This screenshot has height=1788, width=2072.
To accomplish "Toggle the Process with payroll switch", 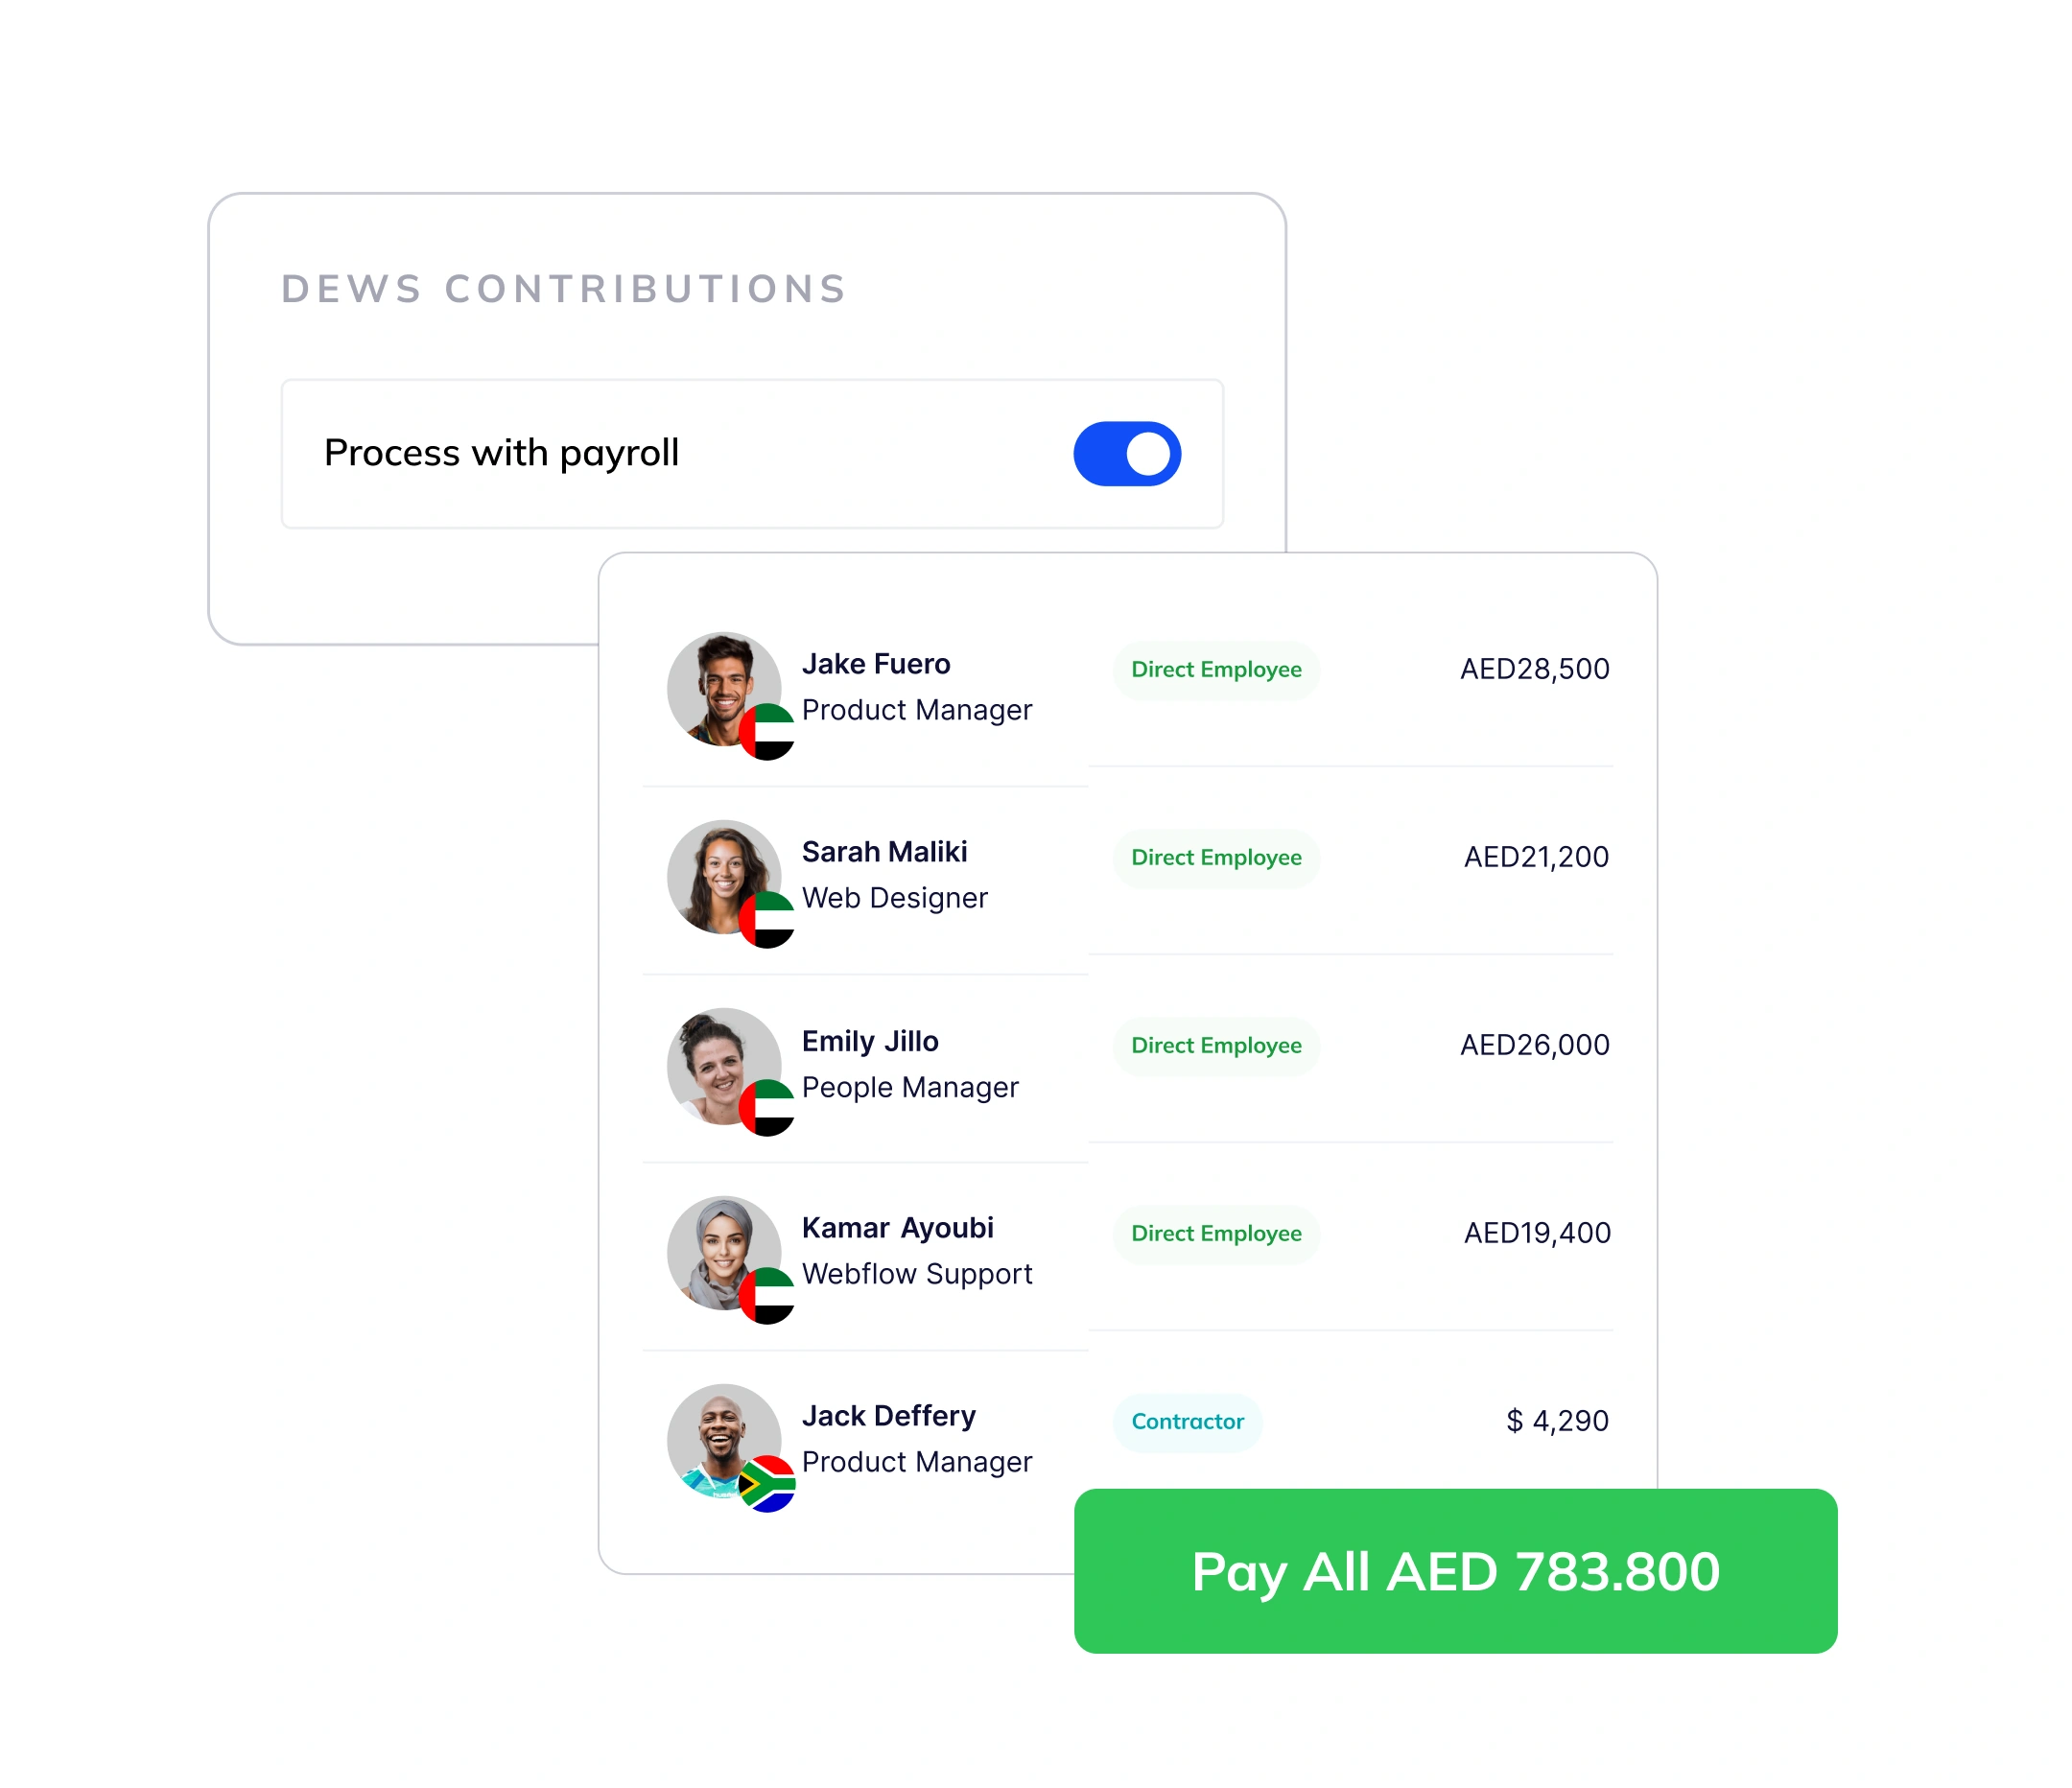I will [1127, 454].
